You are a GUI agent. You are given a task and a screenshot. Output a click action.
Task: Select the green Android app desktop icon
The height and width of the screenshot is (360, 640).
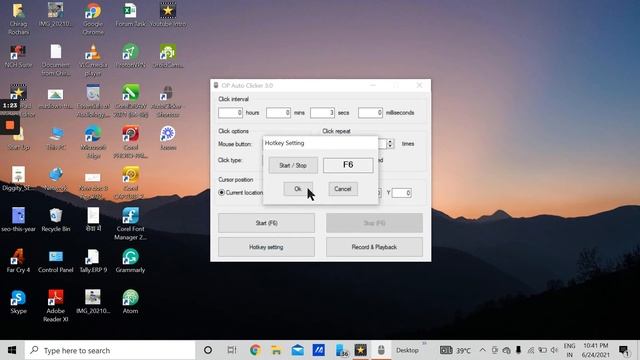[x=168, y=56]
